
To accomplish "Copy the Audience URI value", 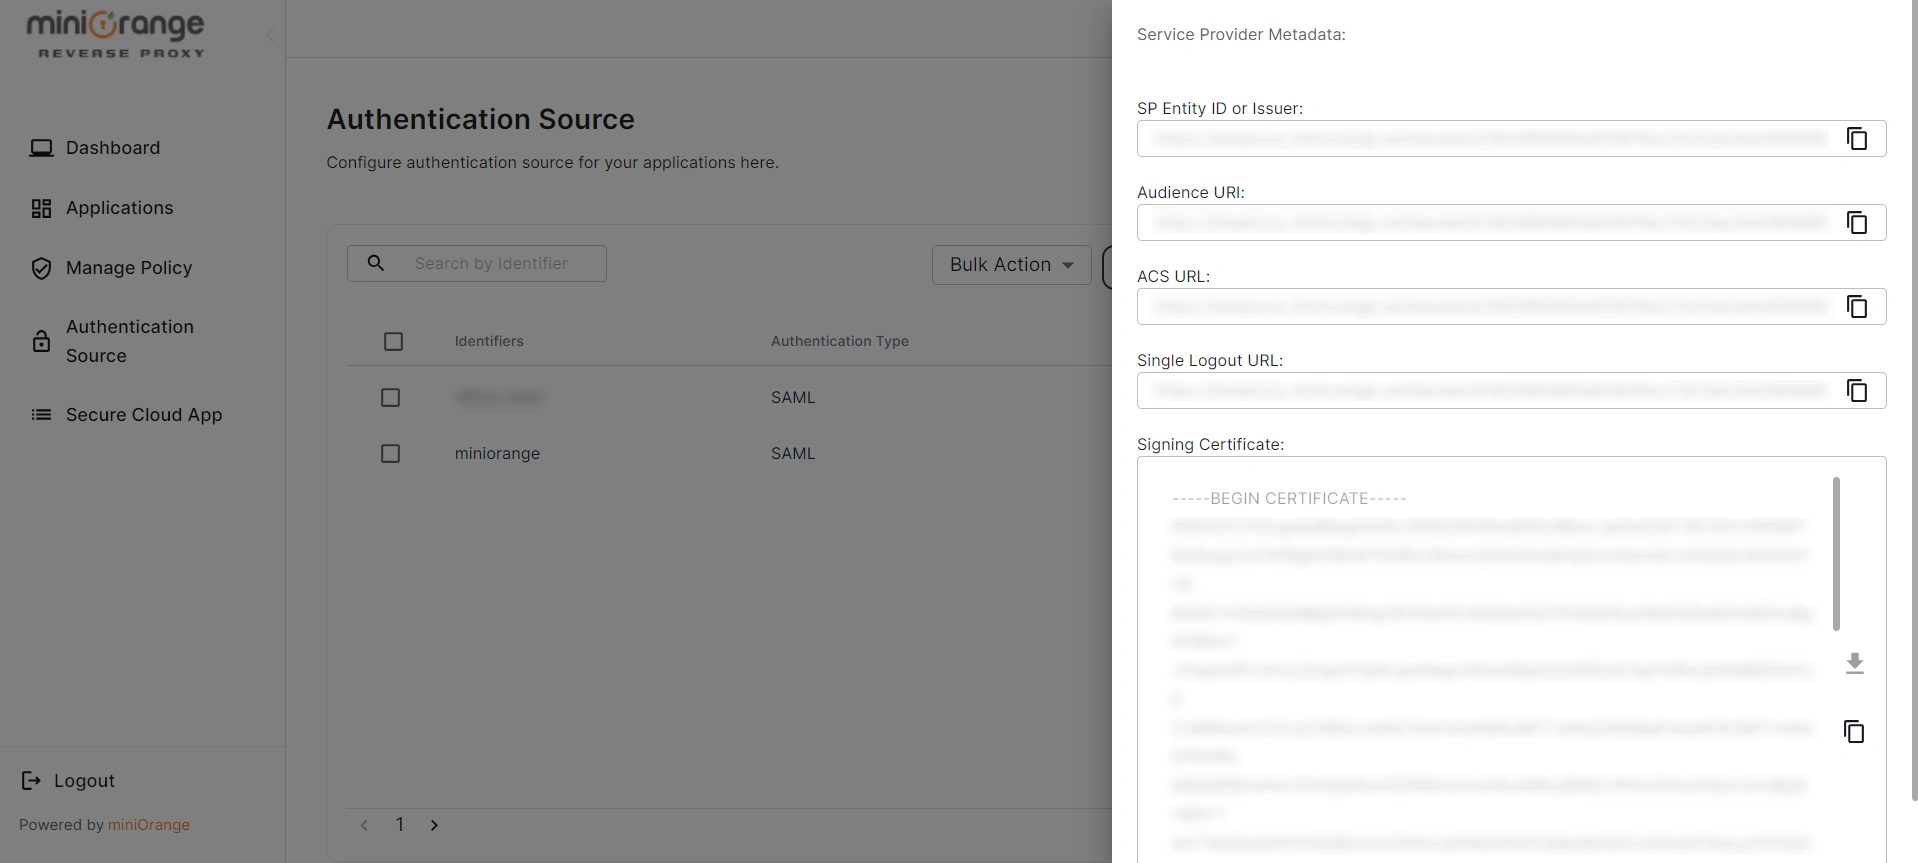I will [x=1856, y=223].
